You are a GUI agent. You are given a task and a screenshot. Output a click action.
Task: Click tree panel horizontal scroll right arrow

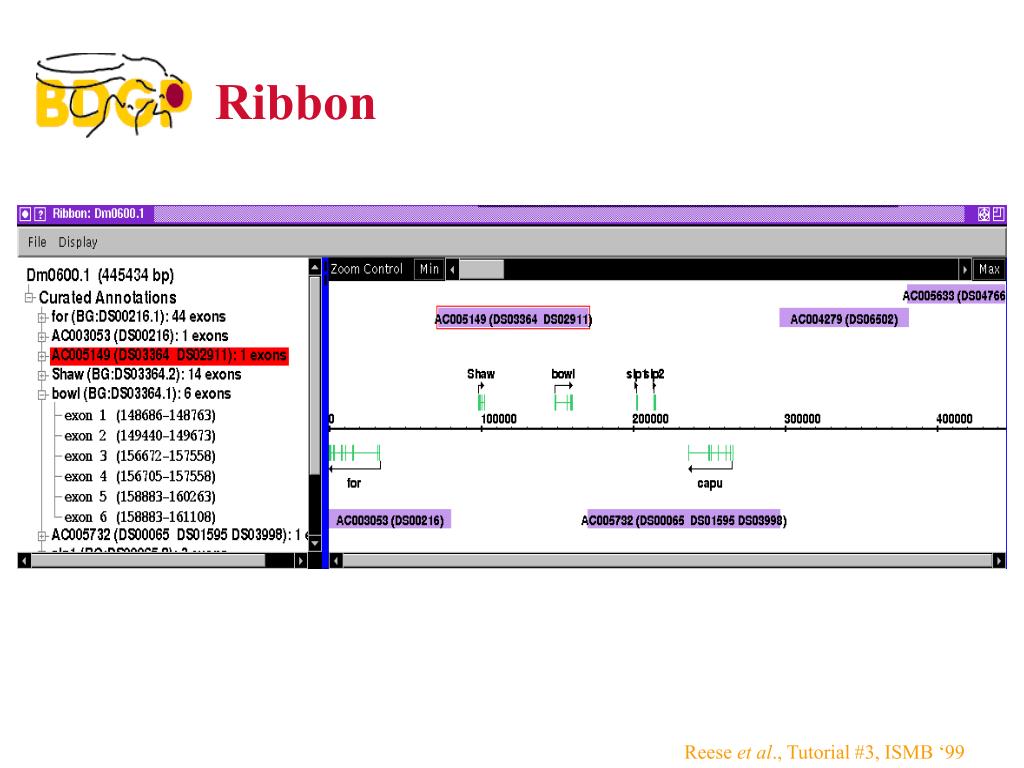[x=300, y=560]
